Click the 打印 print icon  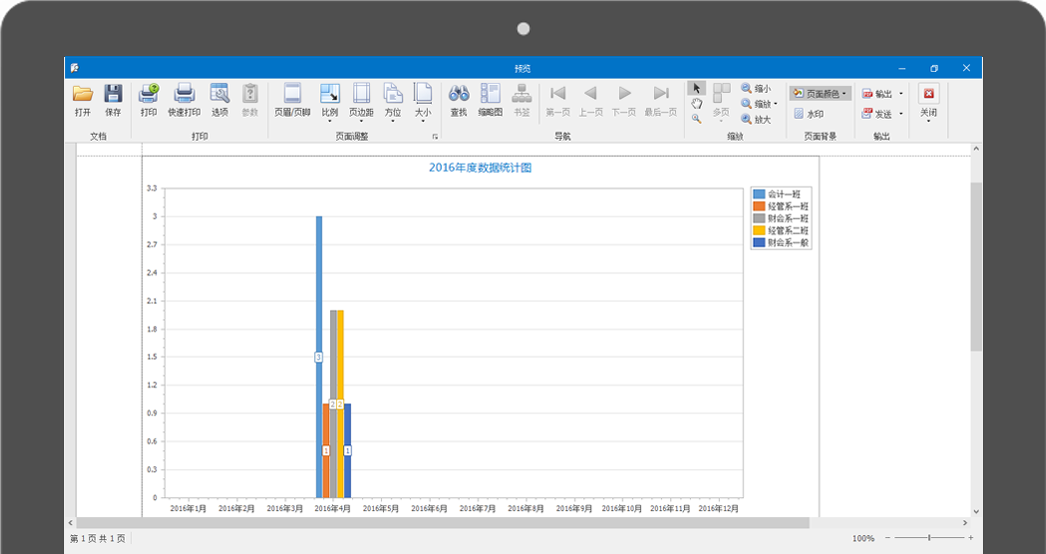[149, 100]
